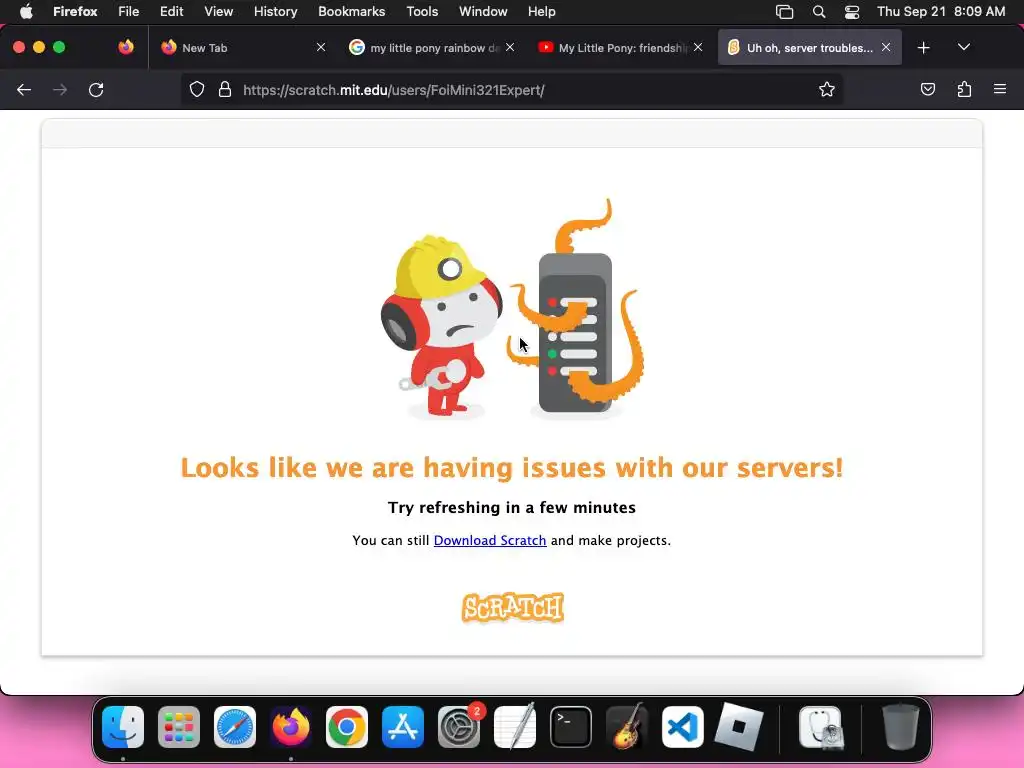Open a new tab with plus

tap(923, 48)
